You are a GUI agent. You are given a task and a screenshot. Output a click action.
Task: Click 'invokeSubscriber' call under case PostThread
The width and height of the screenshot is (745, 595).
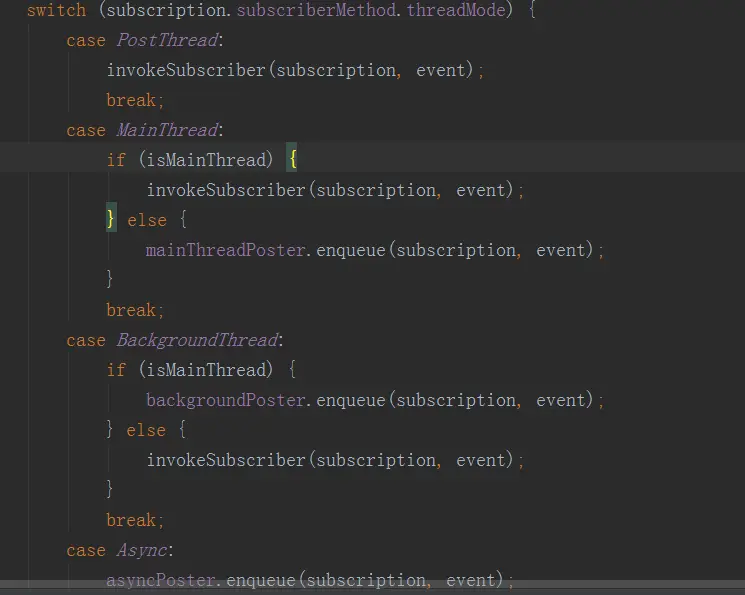[186, 70]
